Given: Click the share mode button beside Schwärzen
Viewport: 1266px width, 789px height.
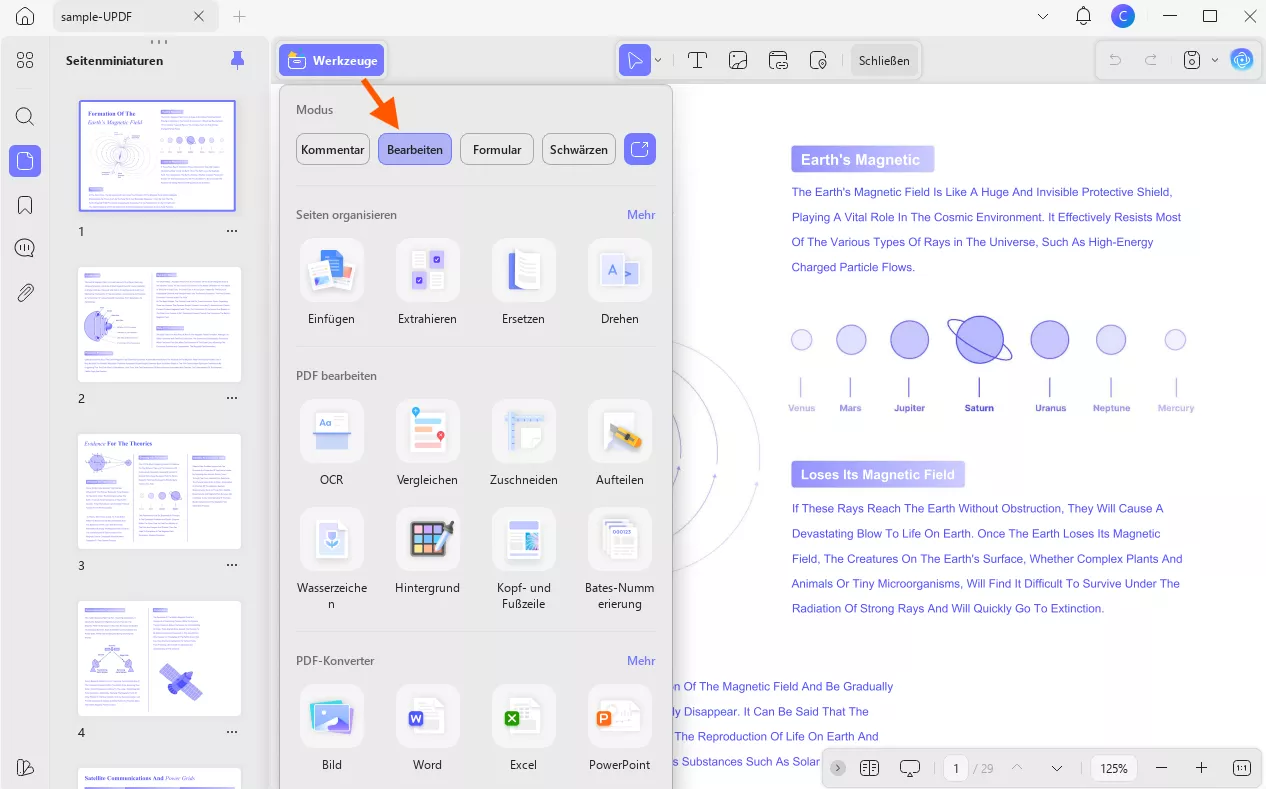Looking at the screenshot, I should tap(640, 149).
